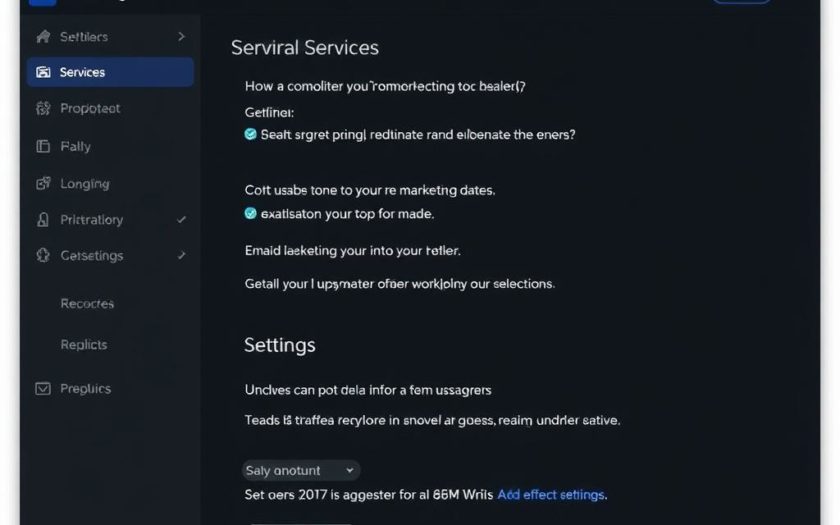
Task: Click the checkbox icon beside Preplics
Action: [x=43, y=388]
